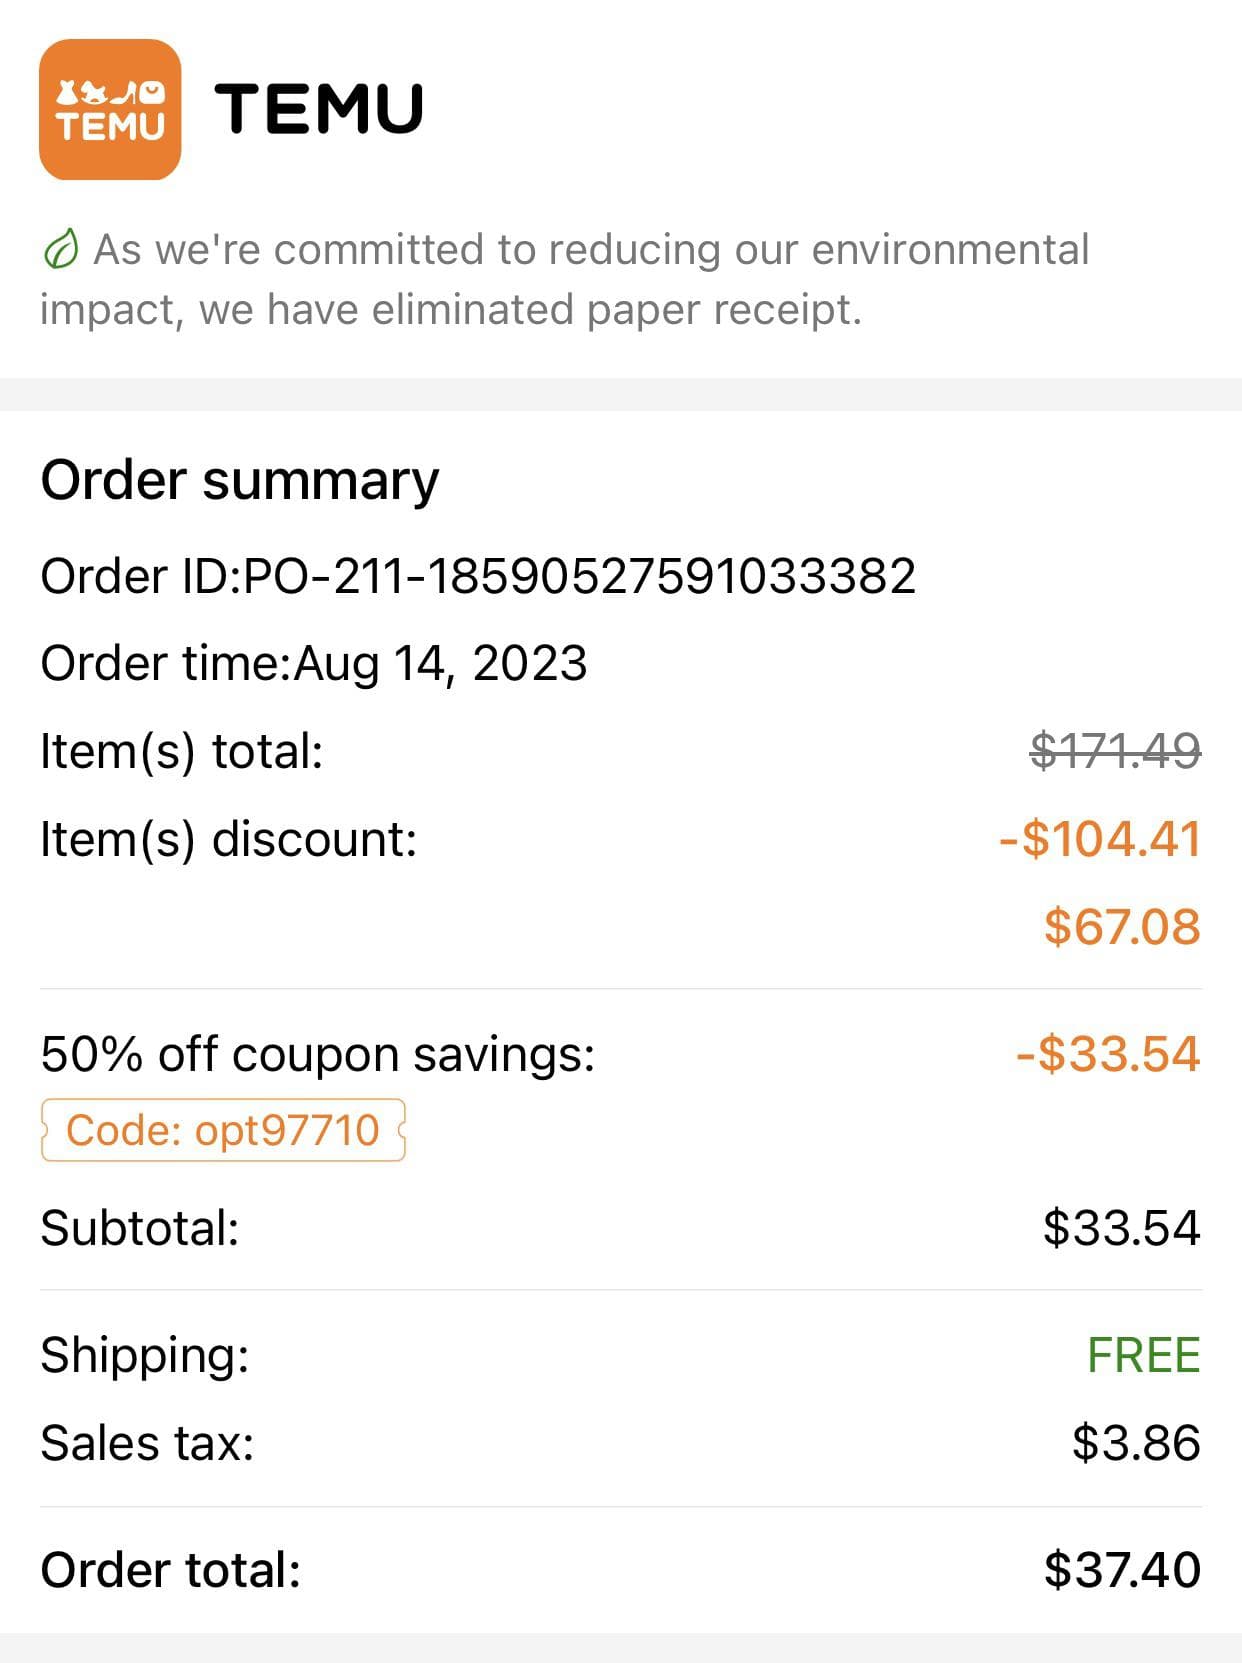Click the black $33.54 subtotal amount
Screen dimensions: 1242x1663
(1121, 1228)
